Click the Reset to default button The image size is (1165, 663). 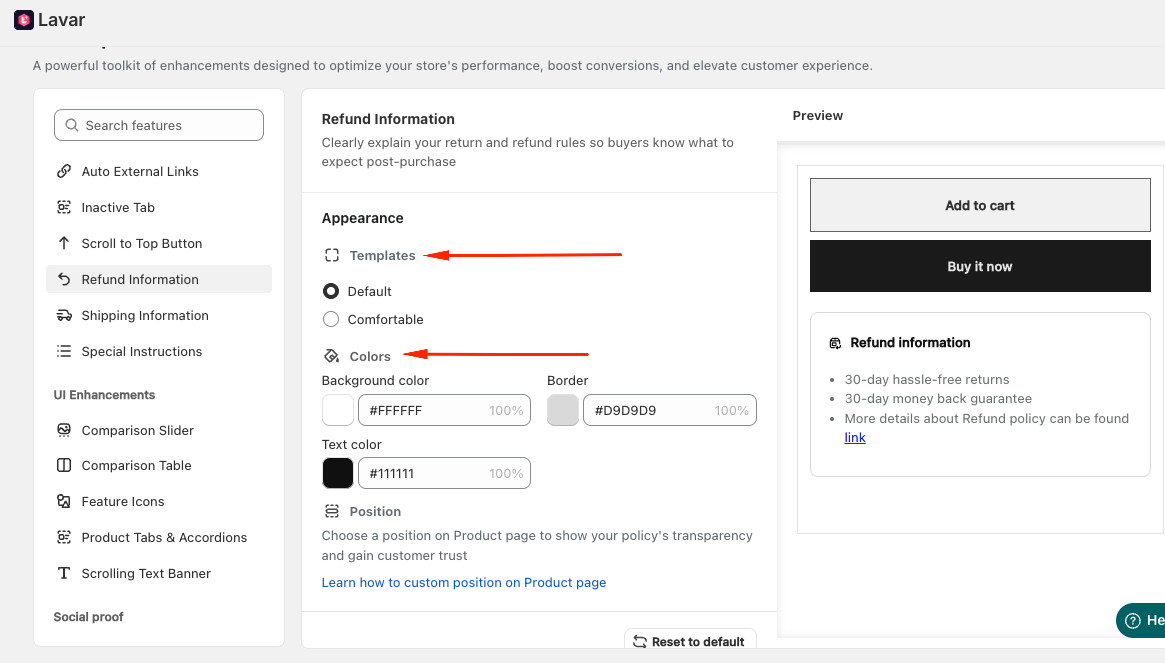[x=690, y=641]
